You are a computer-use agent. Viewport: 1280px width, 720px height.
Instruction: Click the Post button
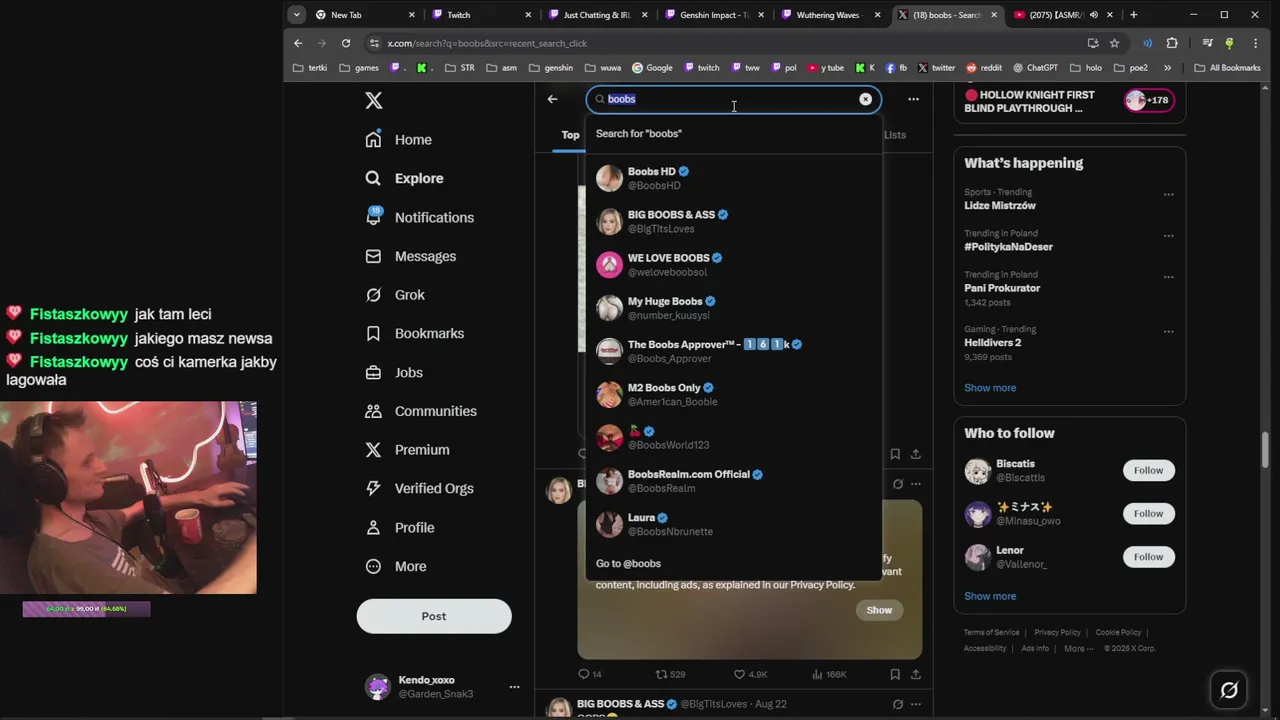click(434, 616)
